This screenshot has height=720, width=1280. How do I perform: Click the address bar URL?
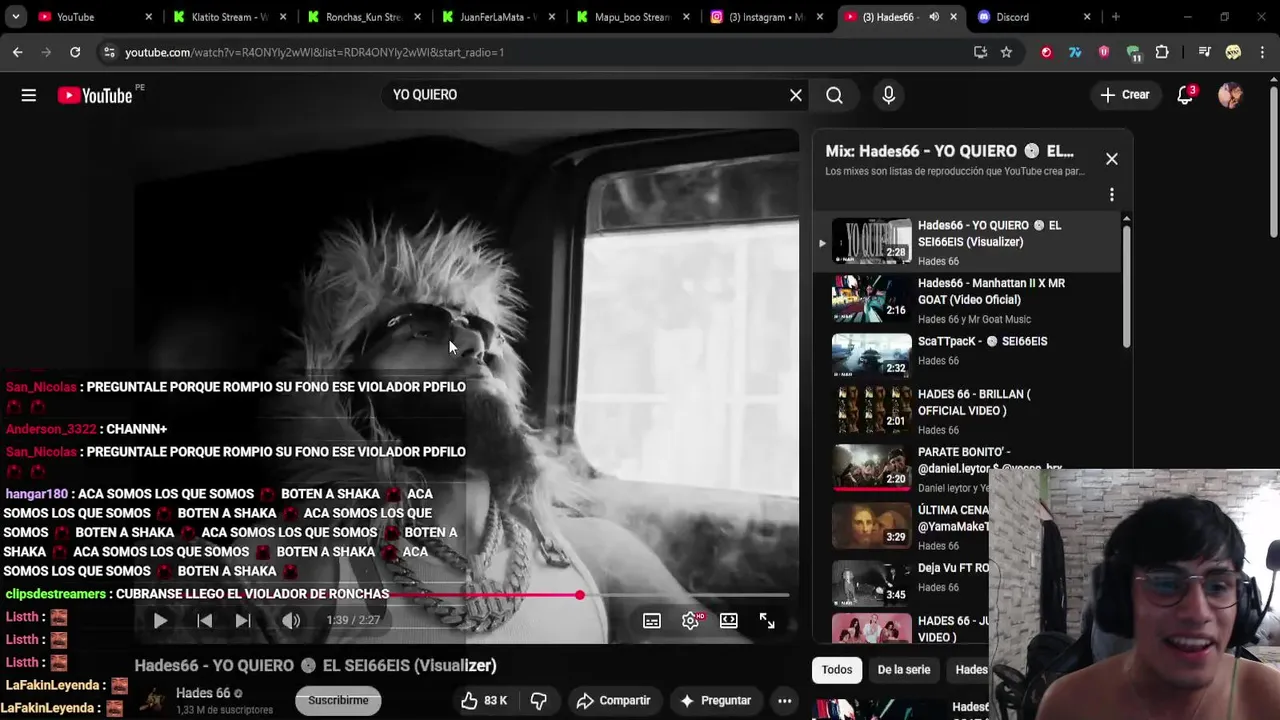(314, 52)
